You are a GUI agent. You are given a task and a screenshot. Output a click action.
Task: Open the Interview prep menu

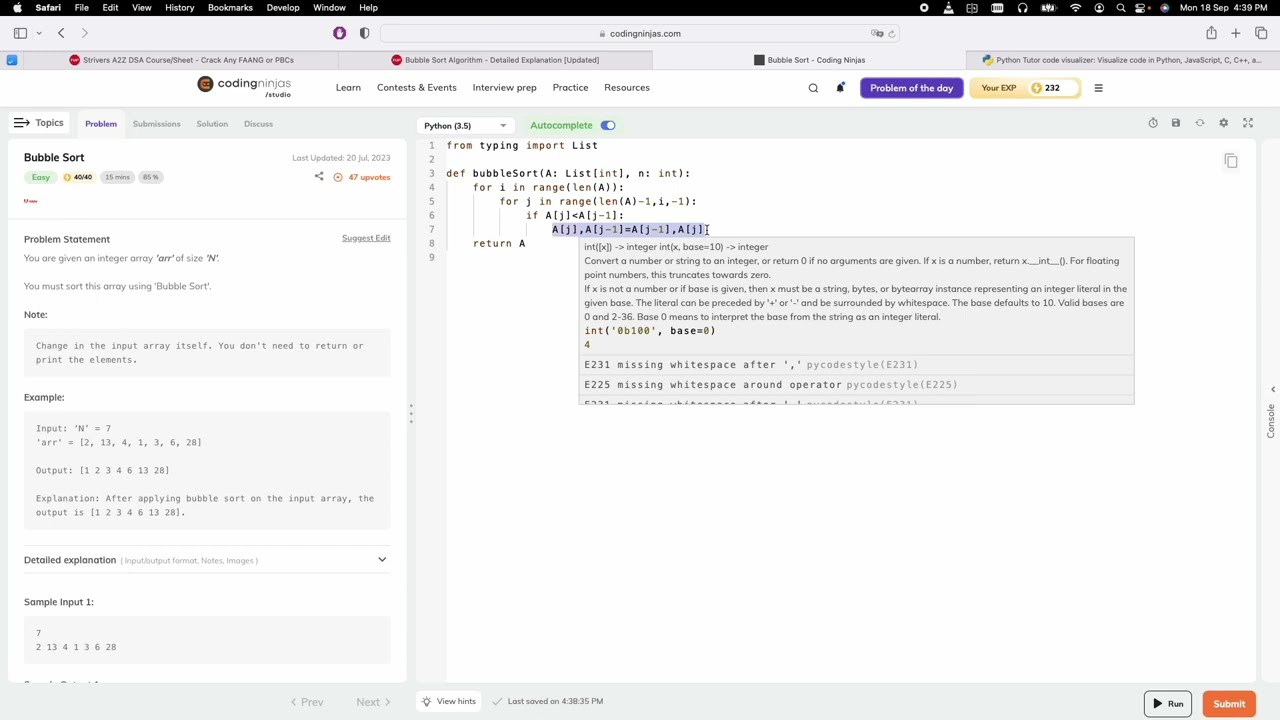505,87
